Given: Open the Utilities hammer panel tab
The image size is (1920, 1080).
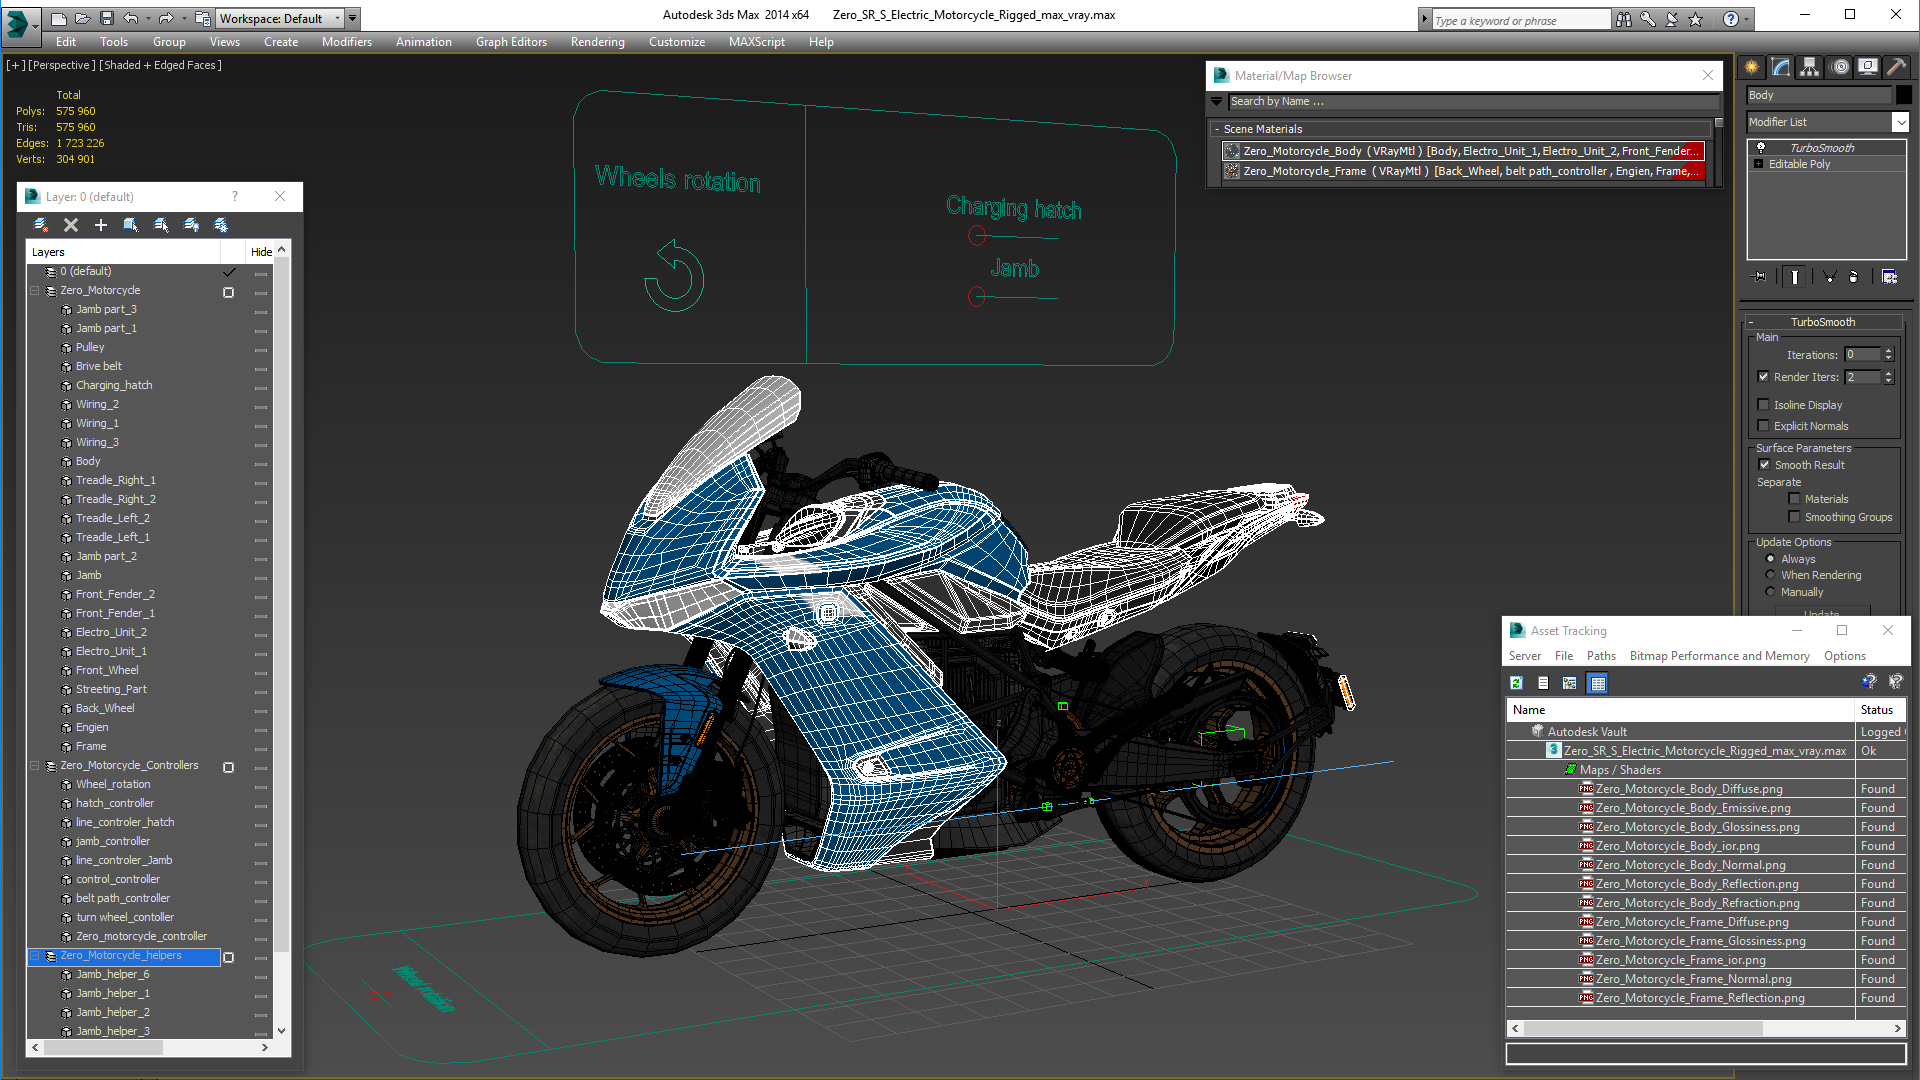Looking at the screenshot, I should [1896, 67].
